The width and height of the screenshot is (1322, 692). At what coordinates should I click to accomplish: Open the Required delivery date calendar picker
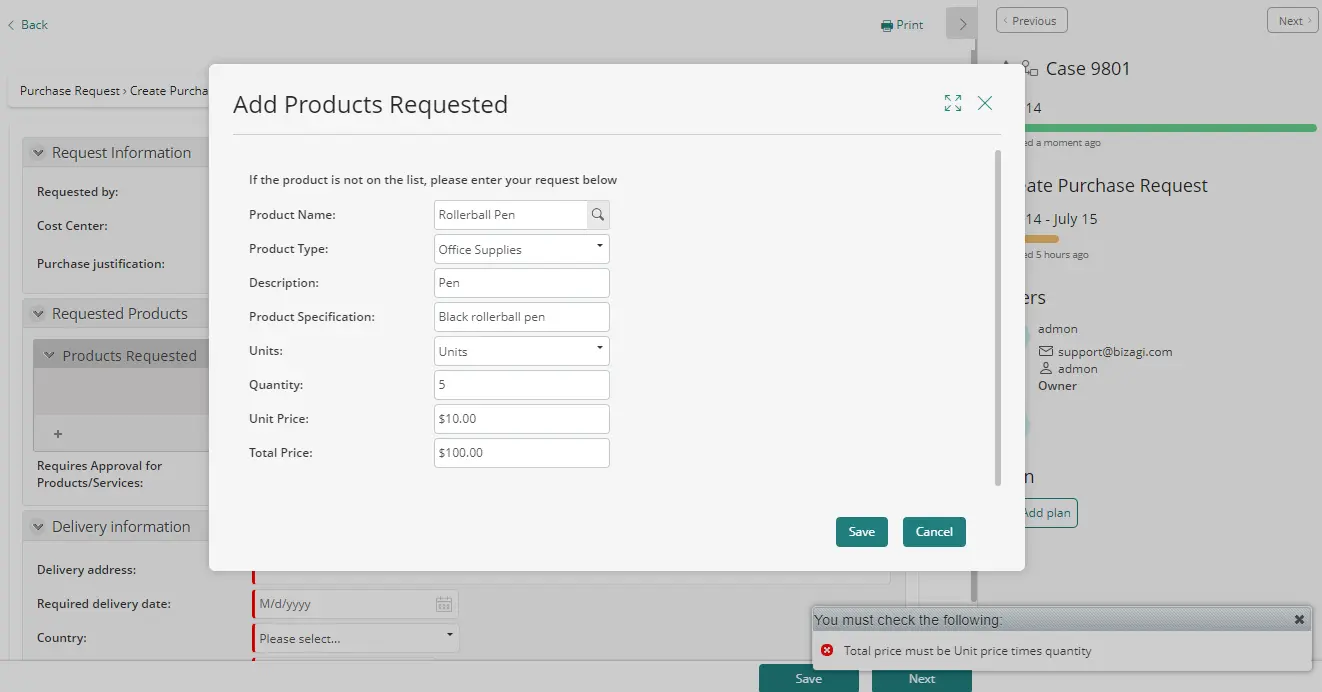tap(444, 604)
